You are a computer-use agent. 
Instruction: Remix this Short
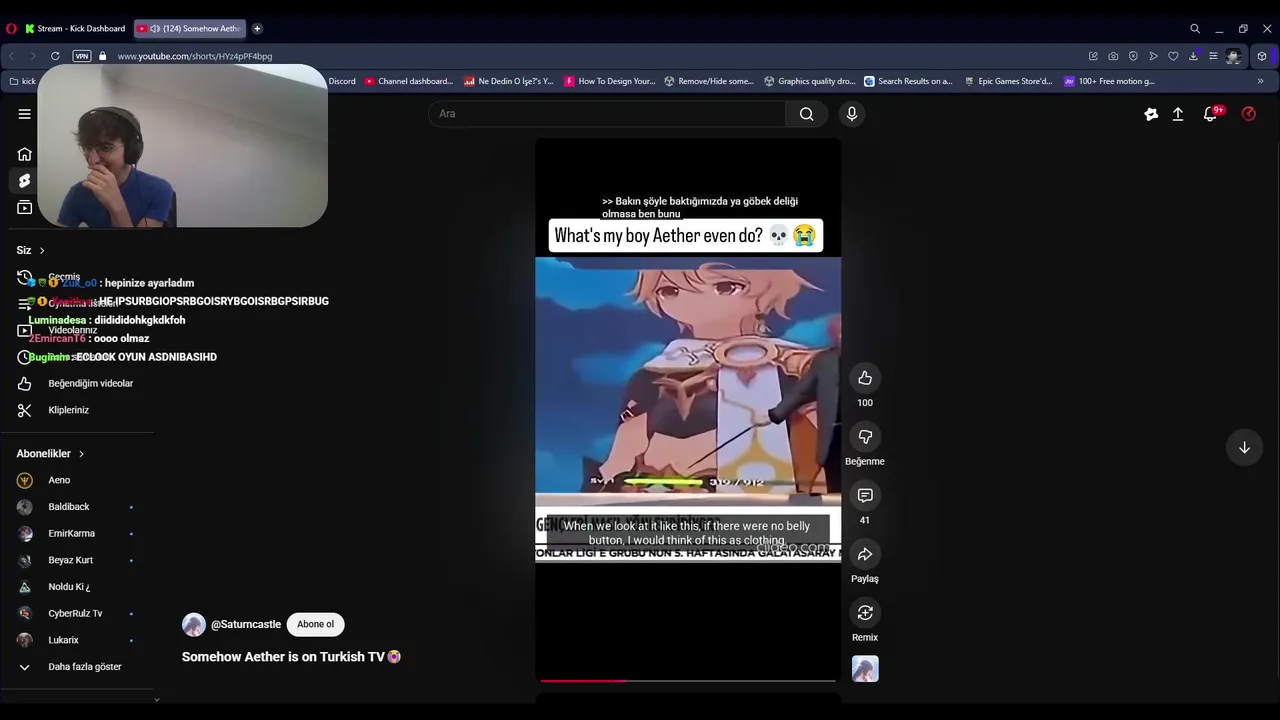click(865, 612)
